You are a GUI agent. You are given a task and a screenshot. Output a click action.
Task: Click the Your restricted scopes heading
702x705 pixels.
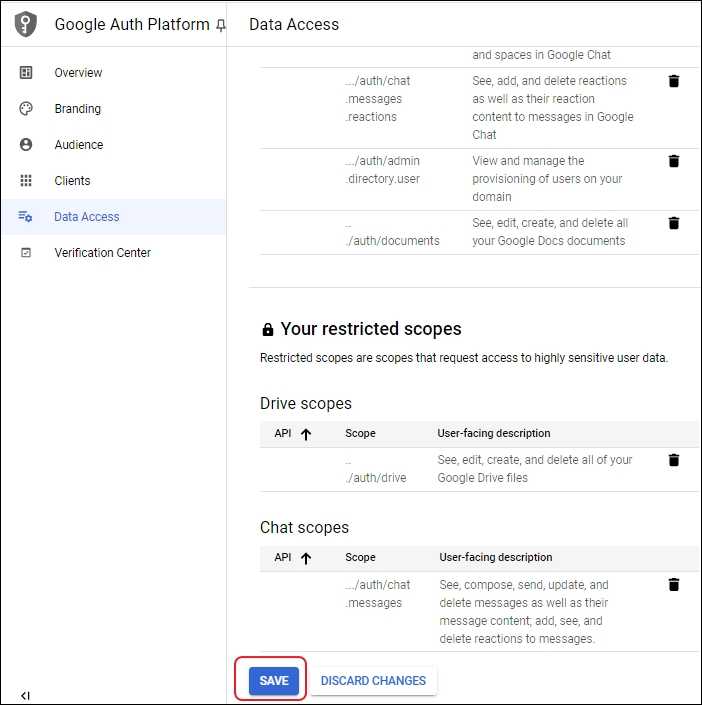tap(371, 329)
